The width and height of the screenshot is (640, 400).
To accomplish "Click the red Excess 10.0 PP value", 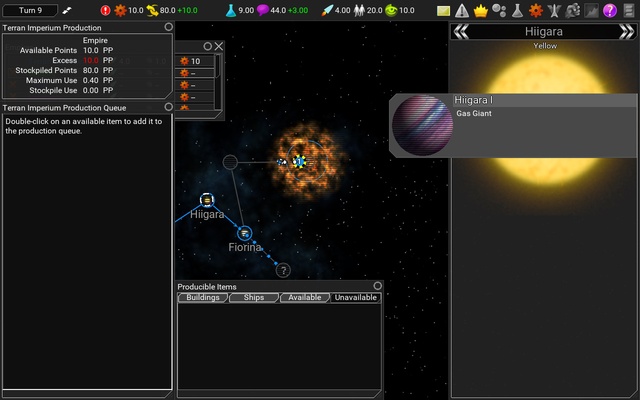I will coord(98,60).
